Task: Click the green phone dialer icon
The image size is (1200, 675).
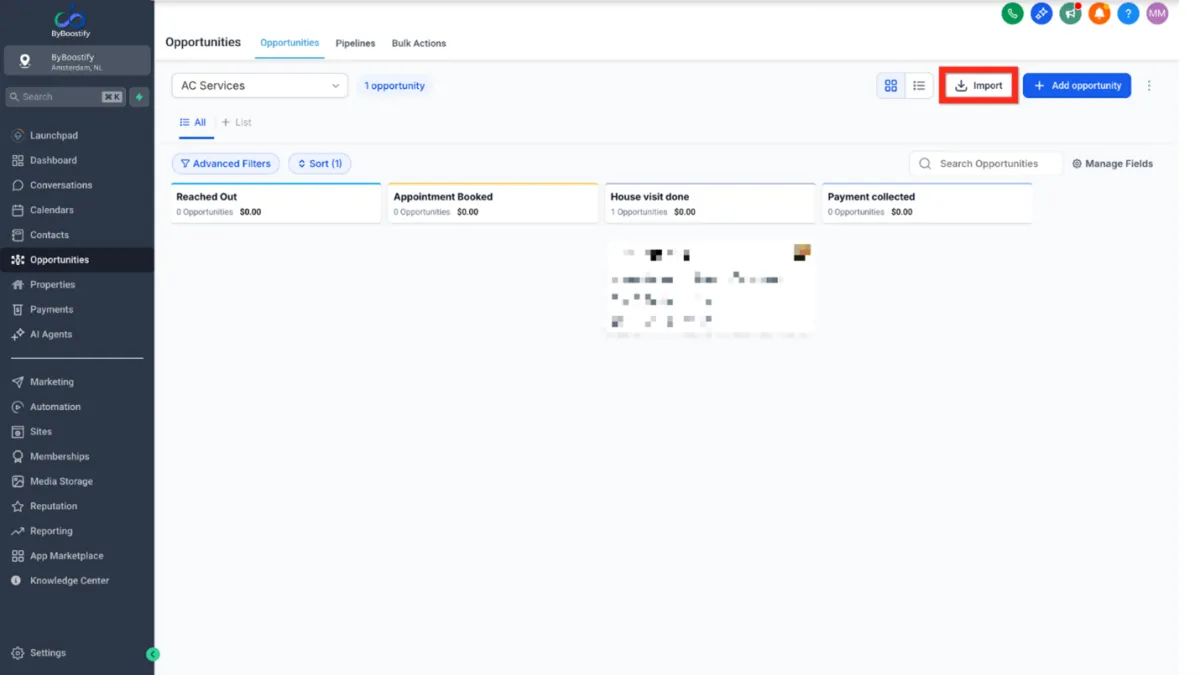Action: (1012, 14)
